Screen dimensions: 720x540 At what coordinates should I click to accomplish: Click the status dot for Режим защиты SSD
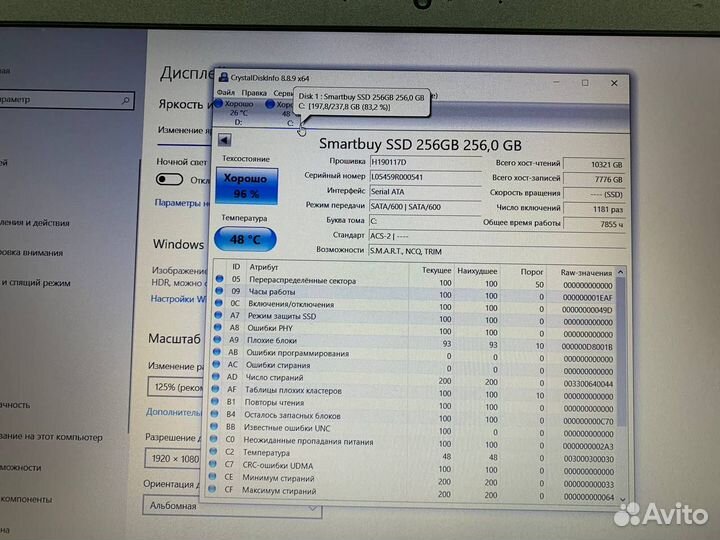click(x=218, y=315)
